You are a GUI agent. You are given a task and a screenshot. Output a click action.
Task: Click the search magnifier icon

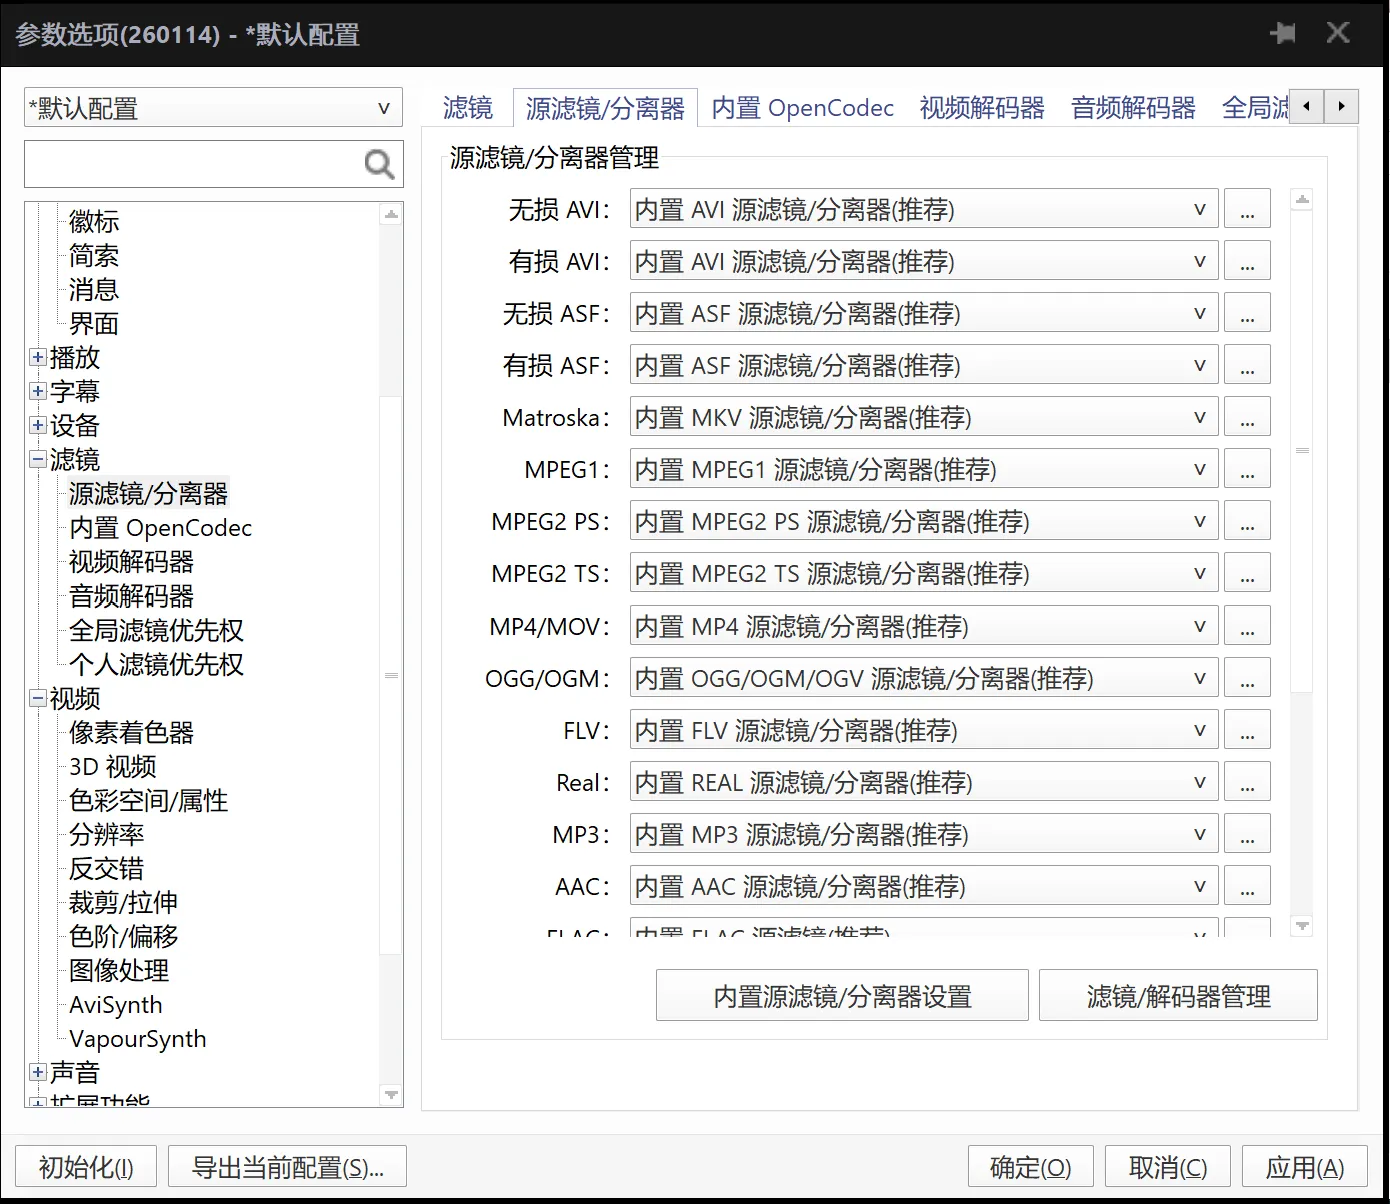[378, 163]
